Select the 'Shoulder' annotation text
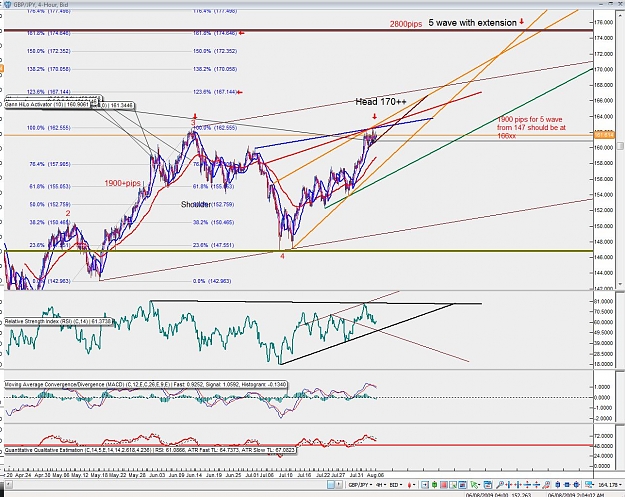 [x=196, y=204]
